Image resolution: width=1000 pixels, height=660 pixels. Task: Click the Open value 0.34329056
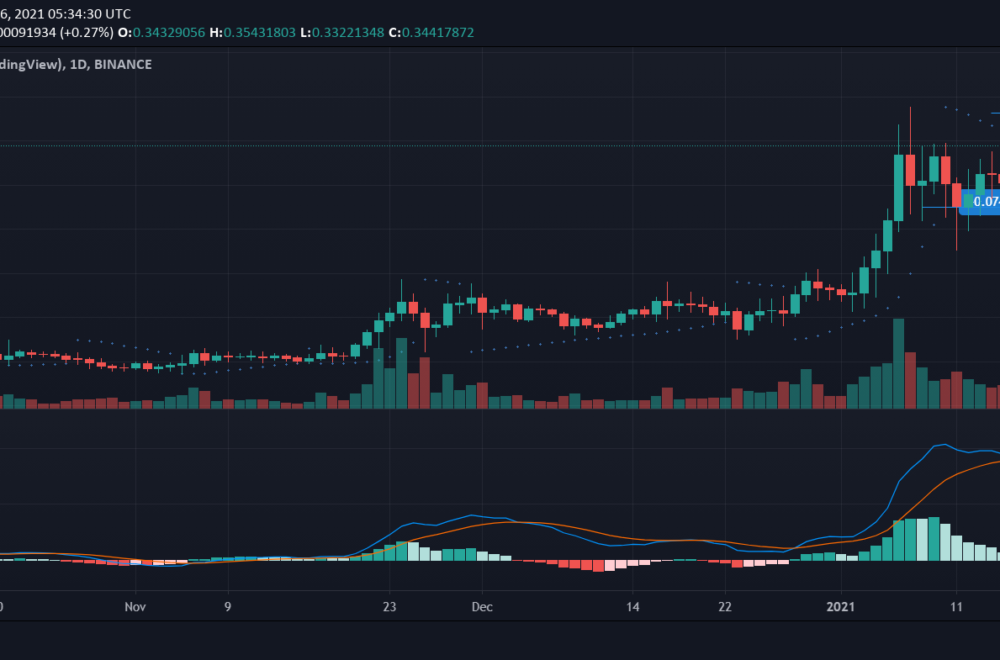169,33
